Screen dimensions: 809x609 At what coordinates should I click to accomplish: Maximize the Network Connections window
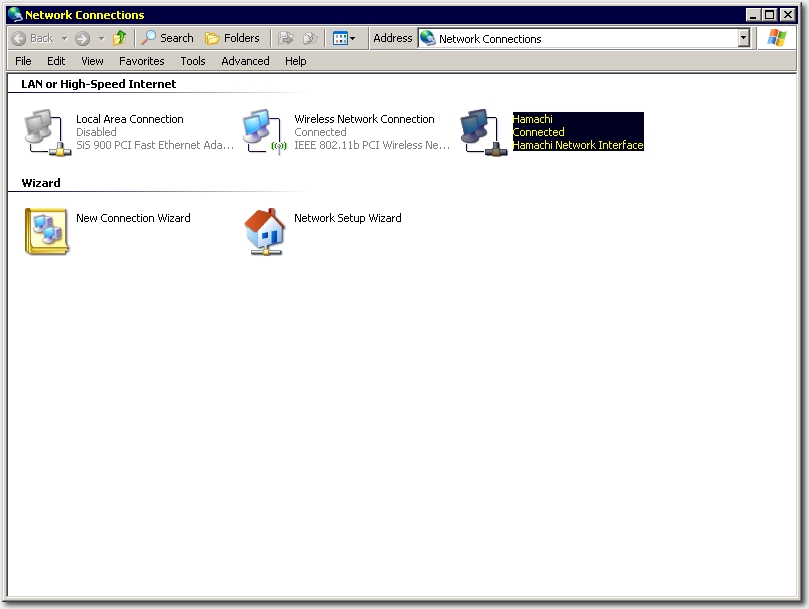(x=769, y=14)
